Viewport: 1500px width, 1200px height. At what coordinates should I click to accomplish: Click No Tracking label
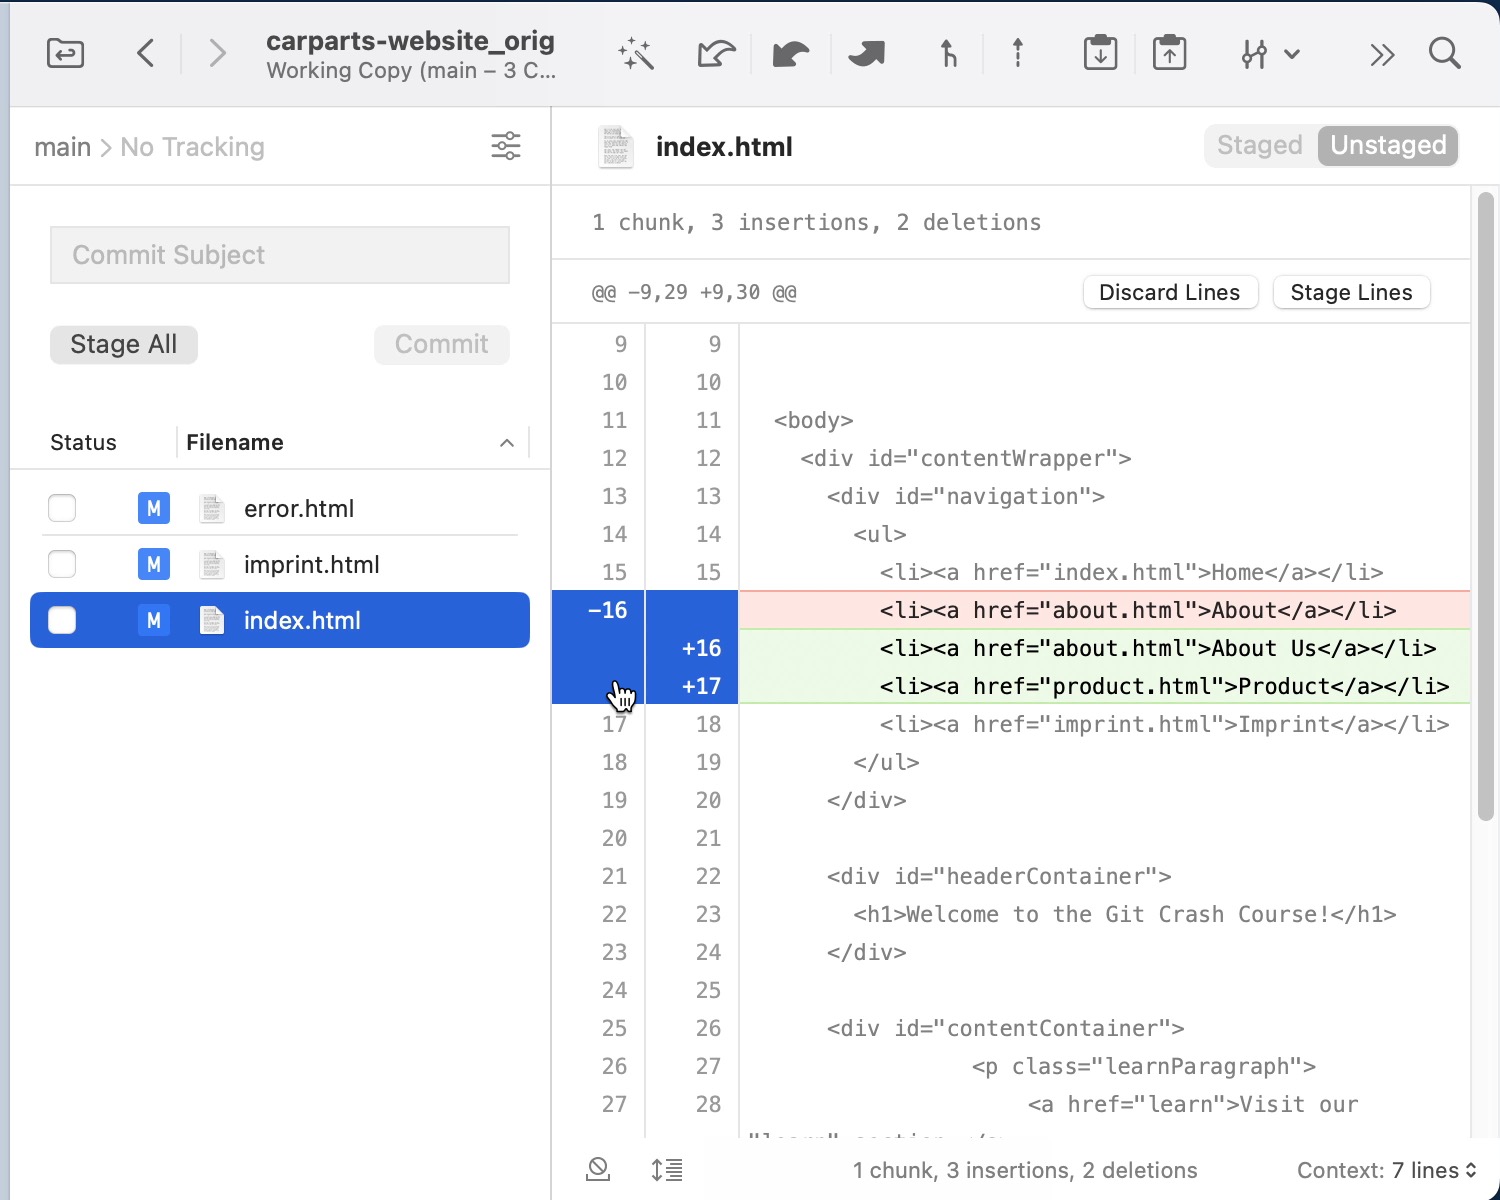pos(192,147)
